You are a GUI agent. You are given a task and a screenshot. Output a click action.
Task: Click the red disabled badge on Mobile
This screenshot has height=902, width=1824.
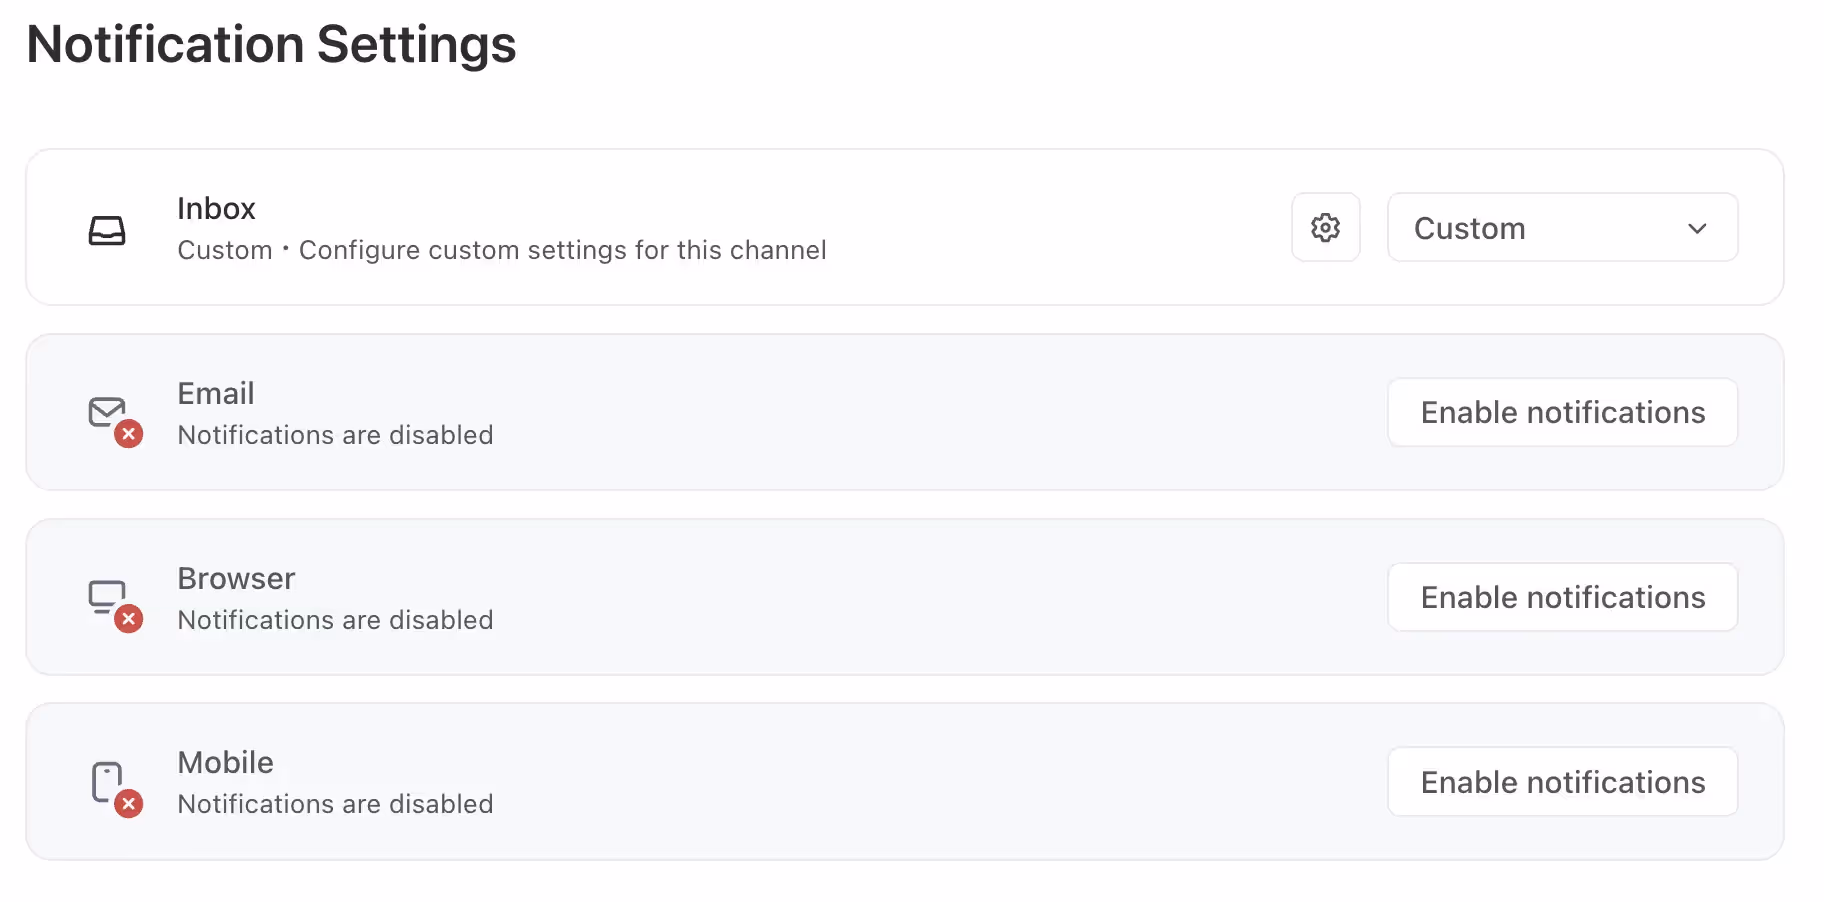pos(128,803)
